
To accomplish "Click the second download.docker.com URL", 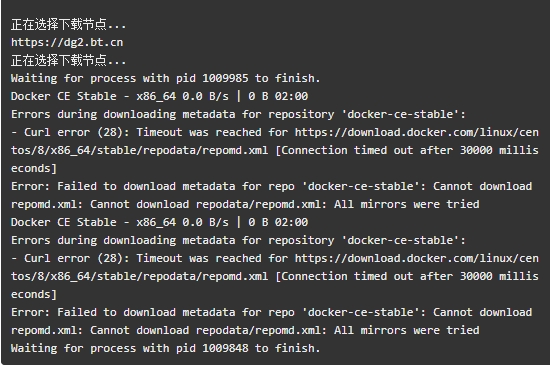I will coord(416,258).
